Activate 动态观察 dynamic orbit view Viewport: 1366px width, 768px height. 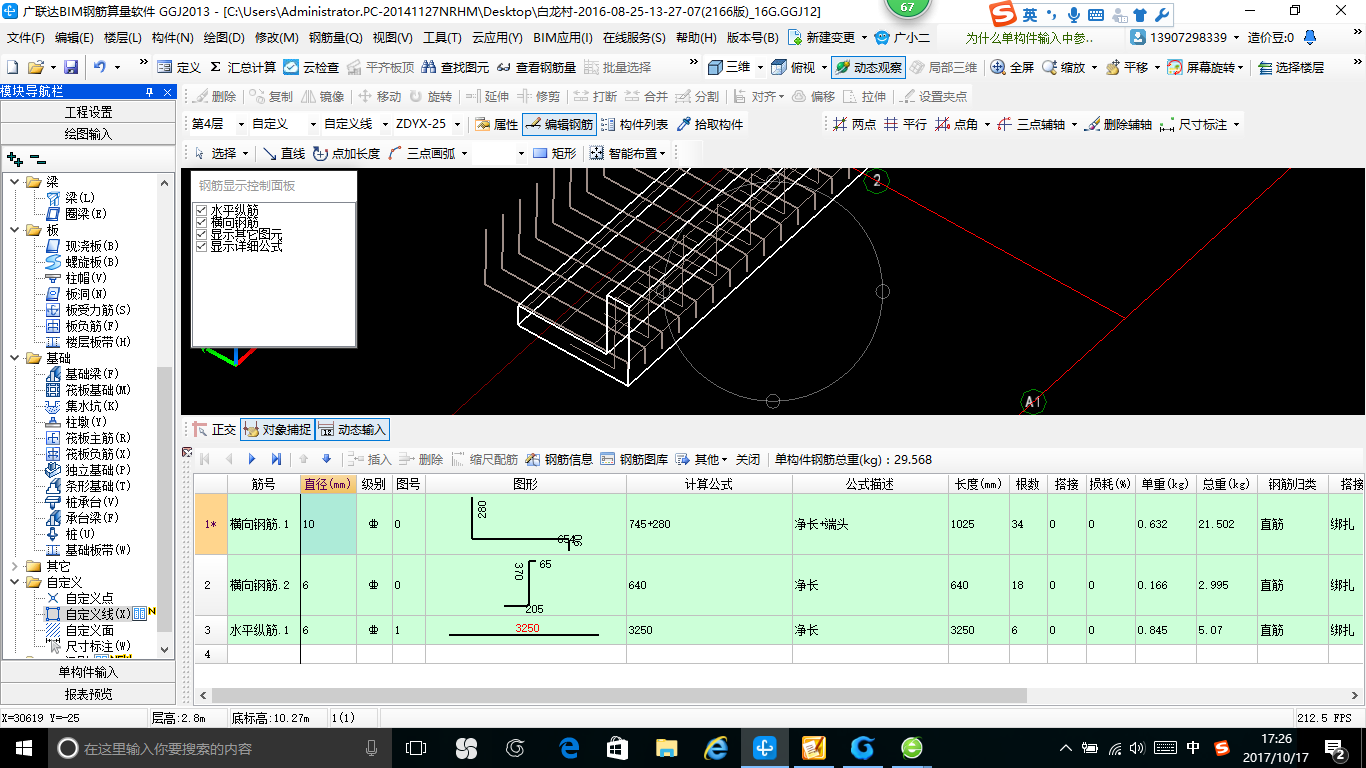tap(868, 67)
